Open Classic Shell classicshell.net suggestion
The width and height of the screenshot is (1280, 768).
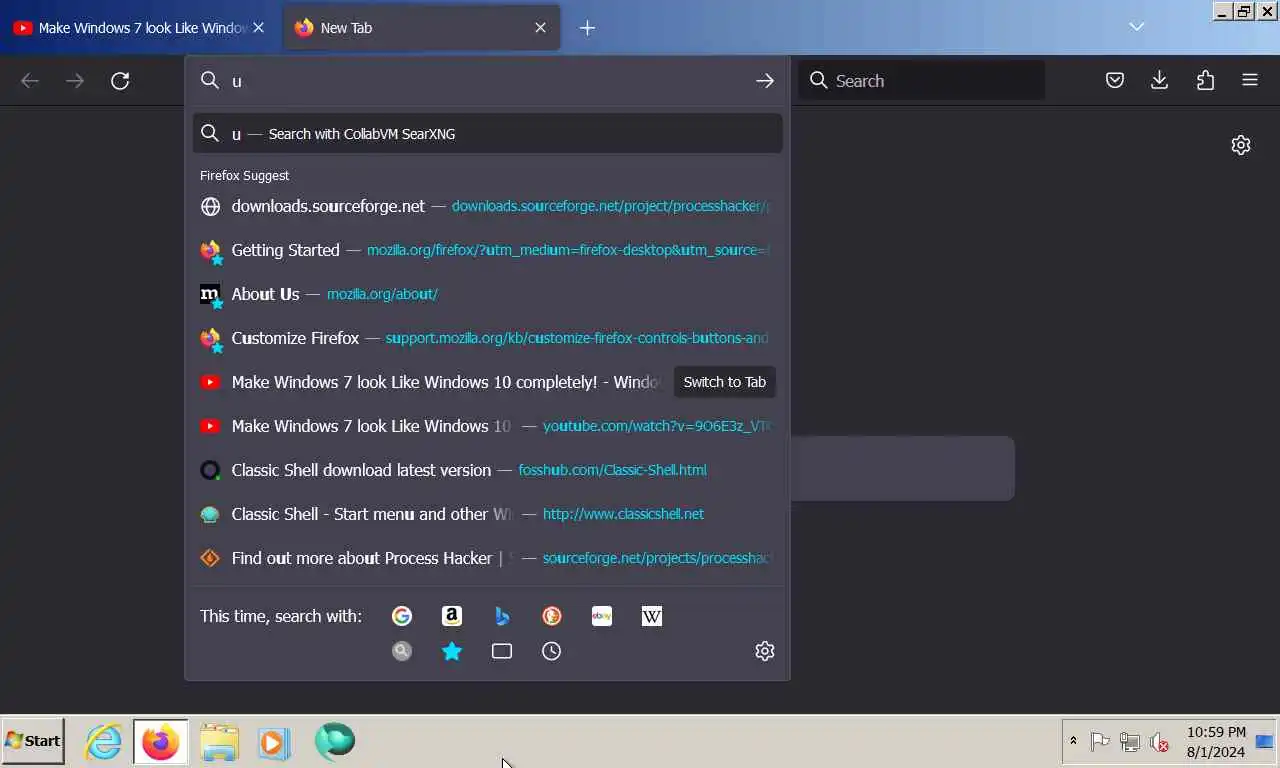[x=488, y=514]
